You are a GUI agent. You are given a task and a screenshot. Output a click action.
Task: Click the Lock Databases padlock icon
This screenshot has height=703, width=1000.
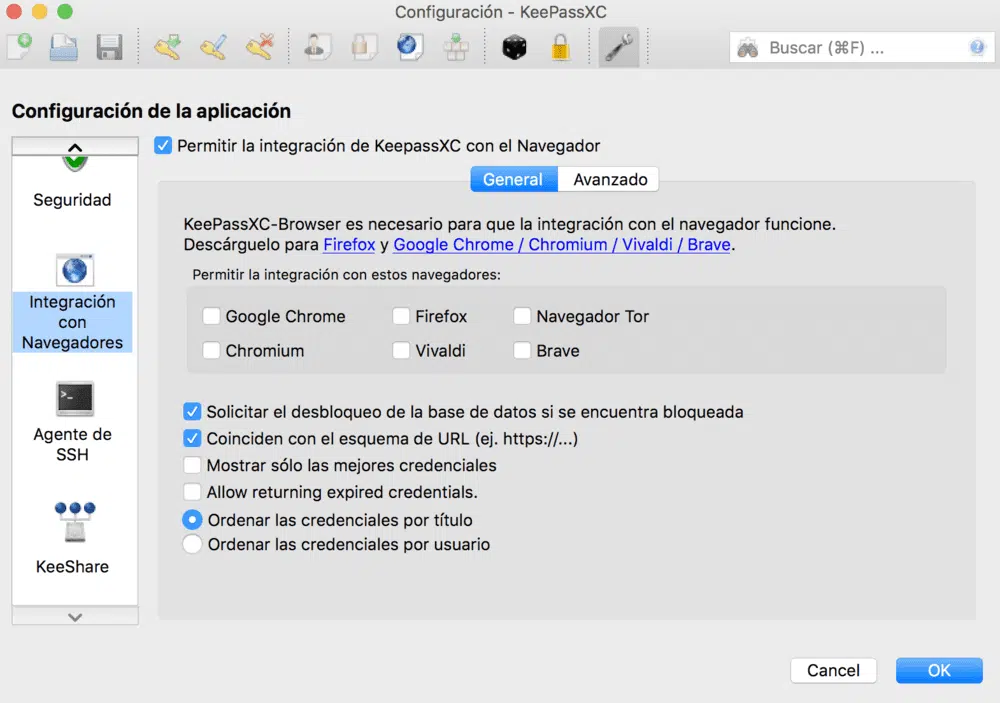coord(561,47)
